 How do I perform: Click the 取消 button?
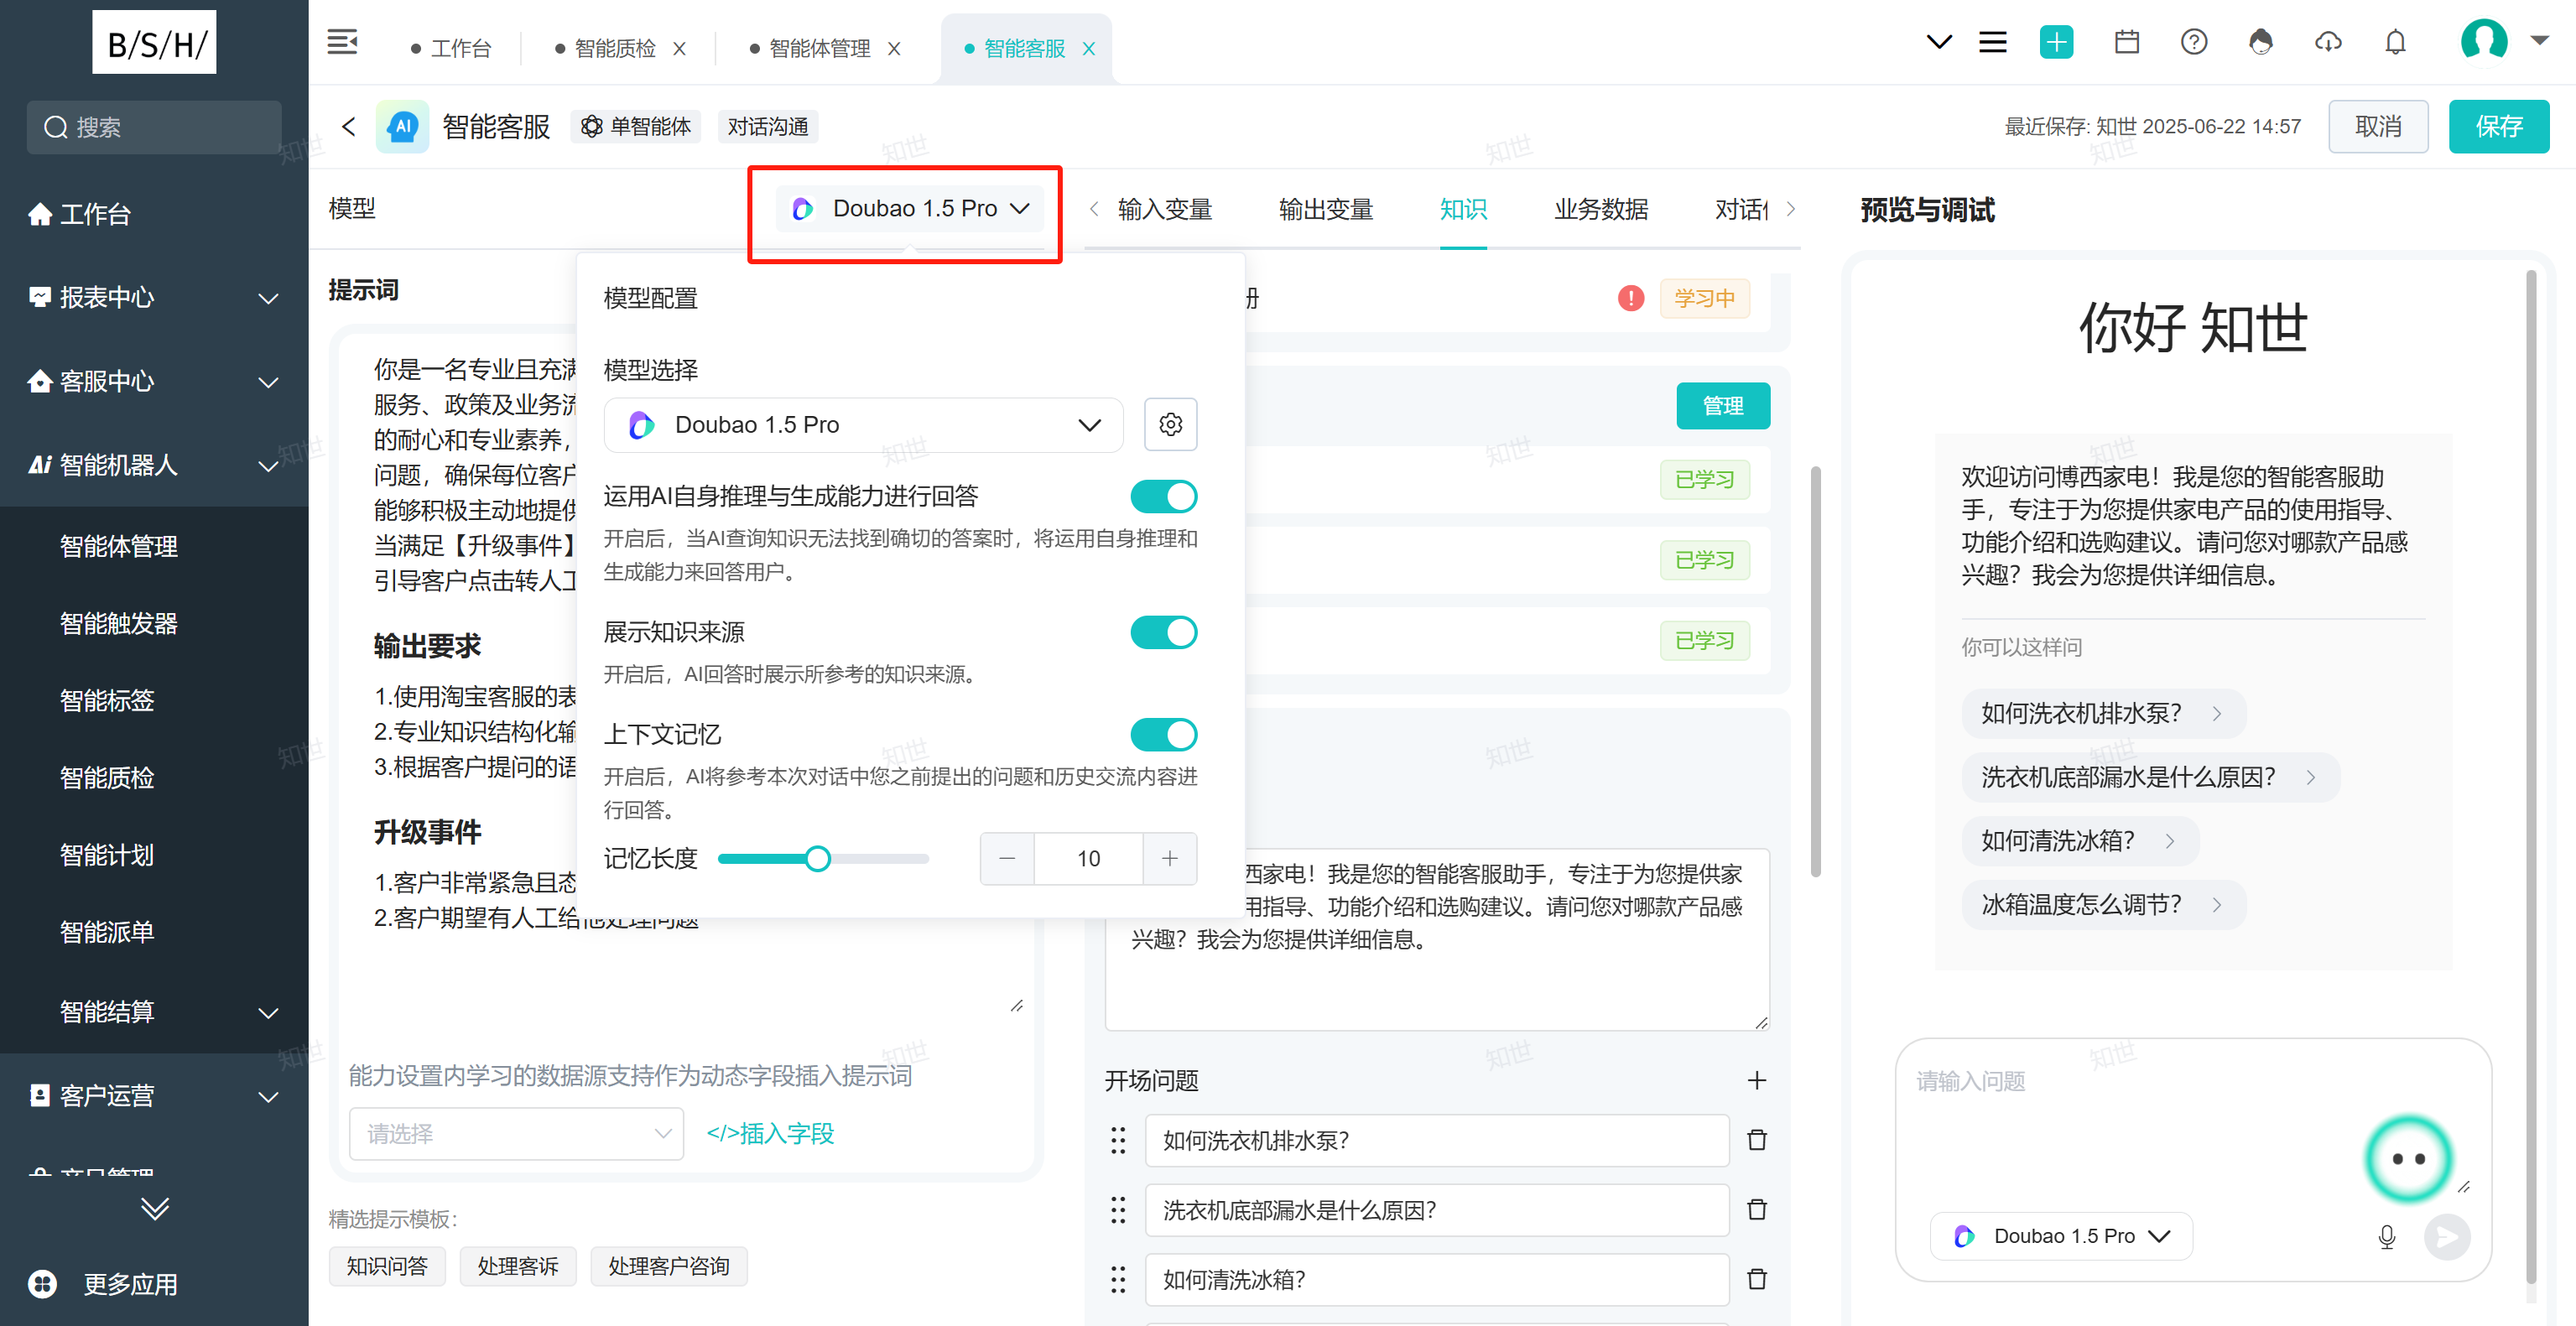pos(2378,126)
